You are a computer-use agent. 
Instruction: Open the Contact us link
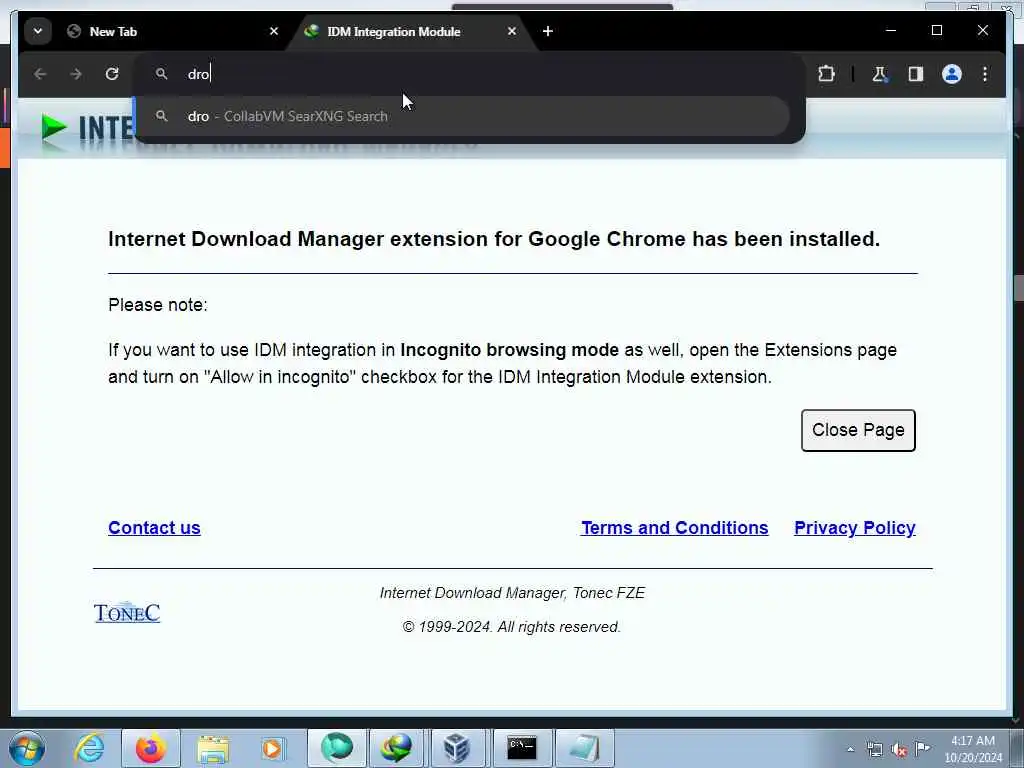click(x=154, y=528)
